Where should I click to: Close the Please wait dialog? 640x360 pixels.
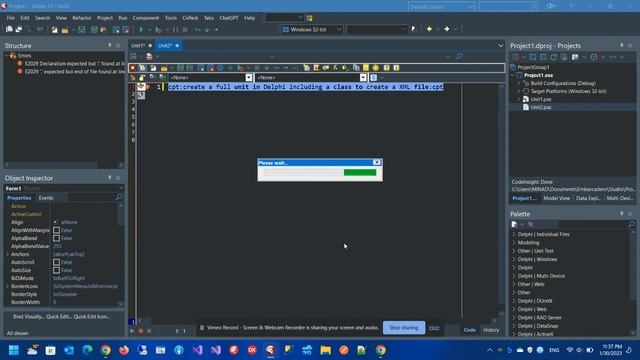tap(377, 162)
